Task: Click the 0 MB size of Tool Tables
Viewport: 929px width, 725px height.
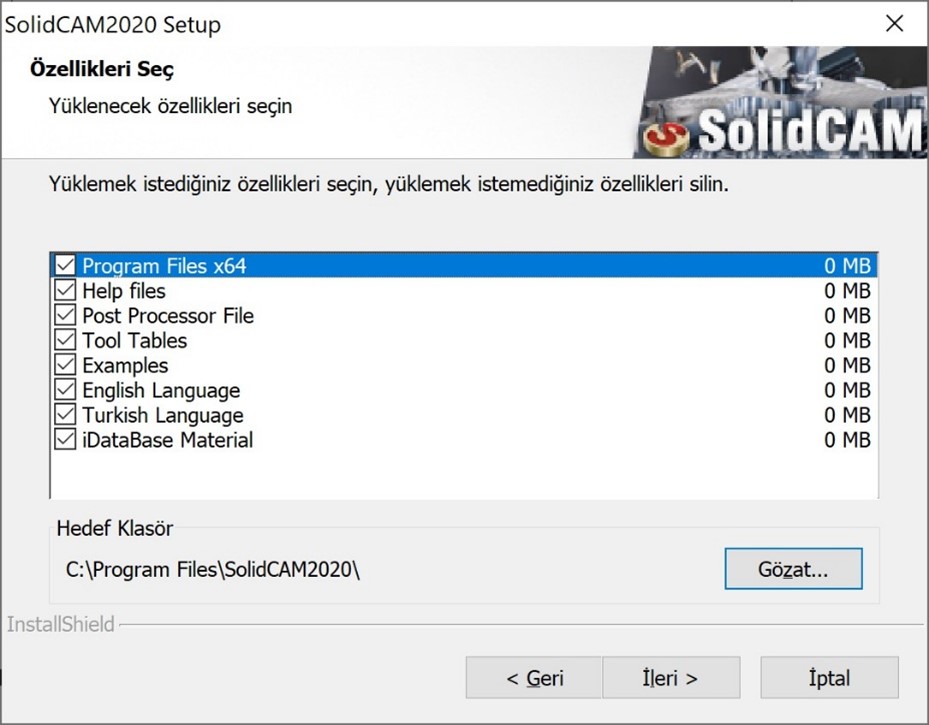Action: 847,341
